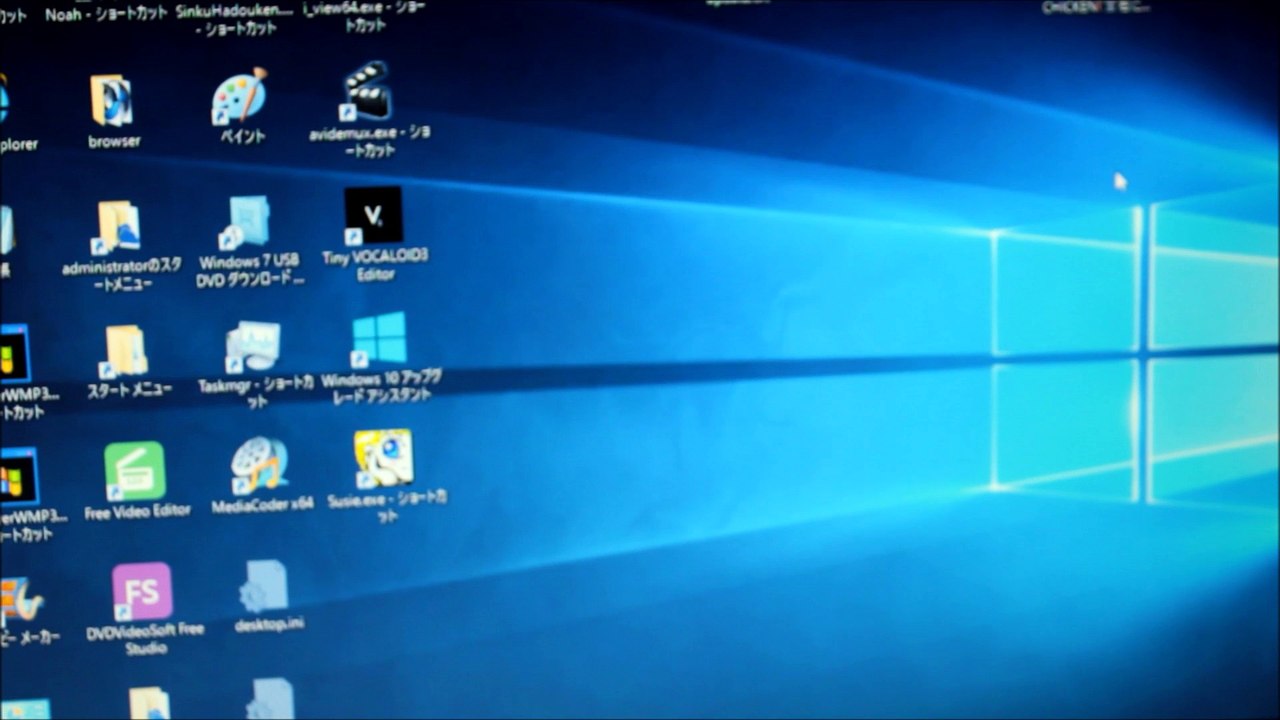Select the desktop.ini file icon
This screenshot has height=720, width=1280.
[264, 587]
